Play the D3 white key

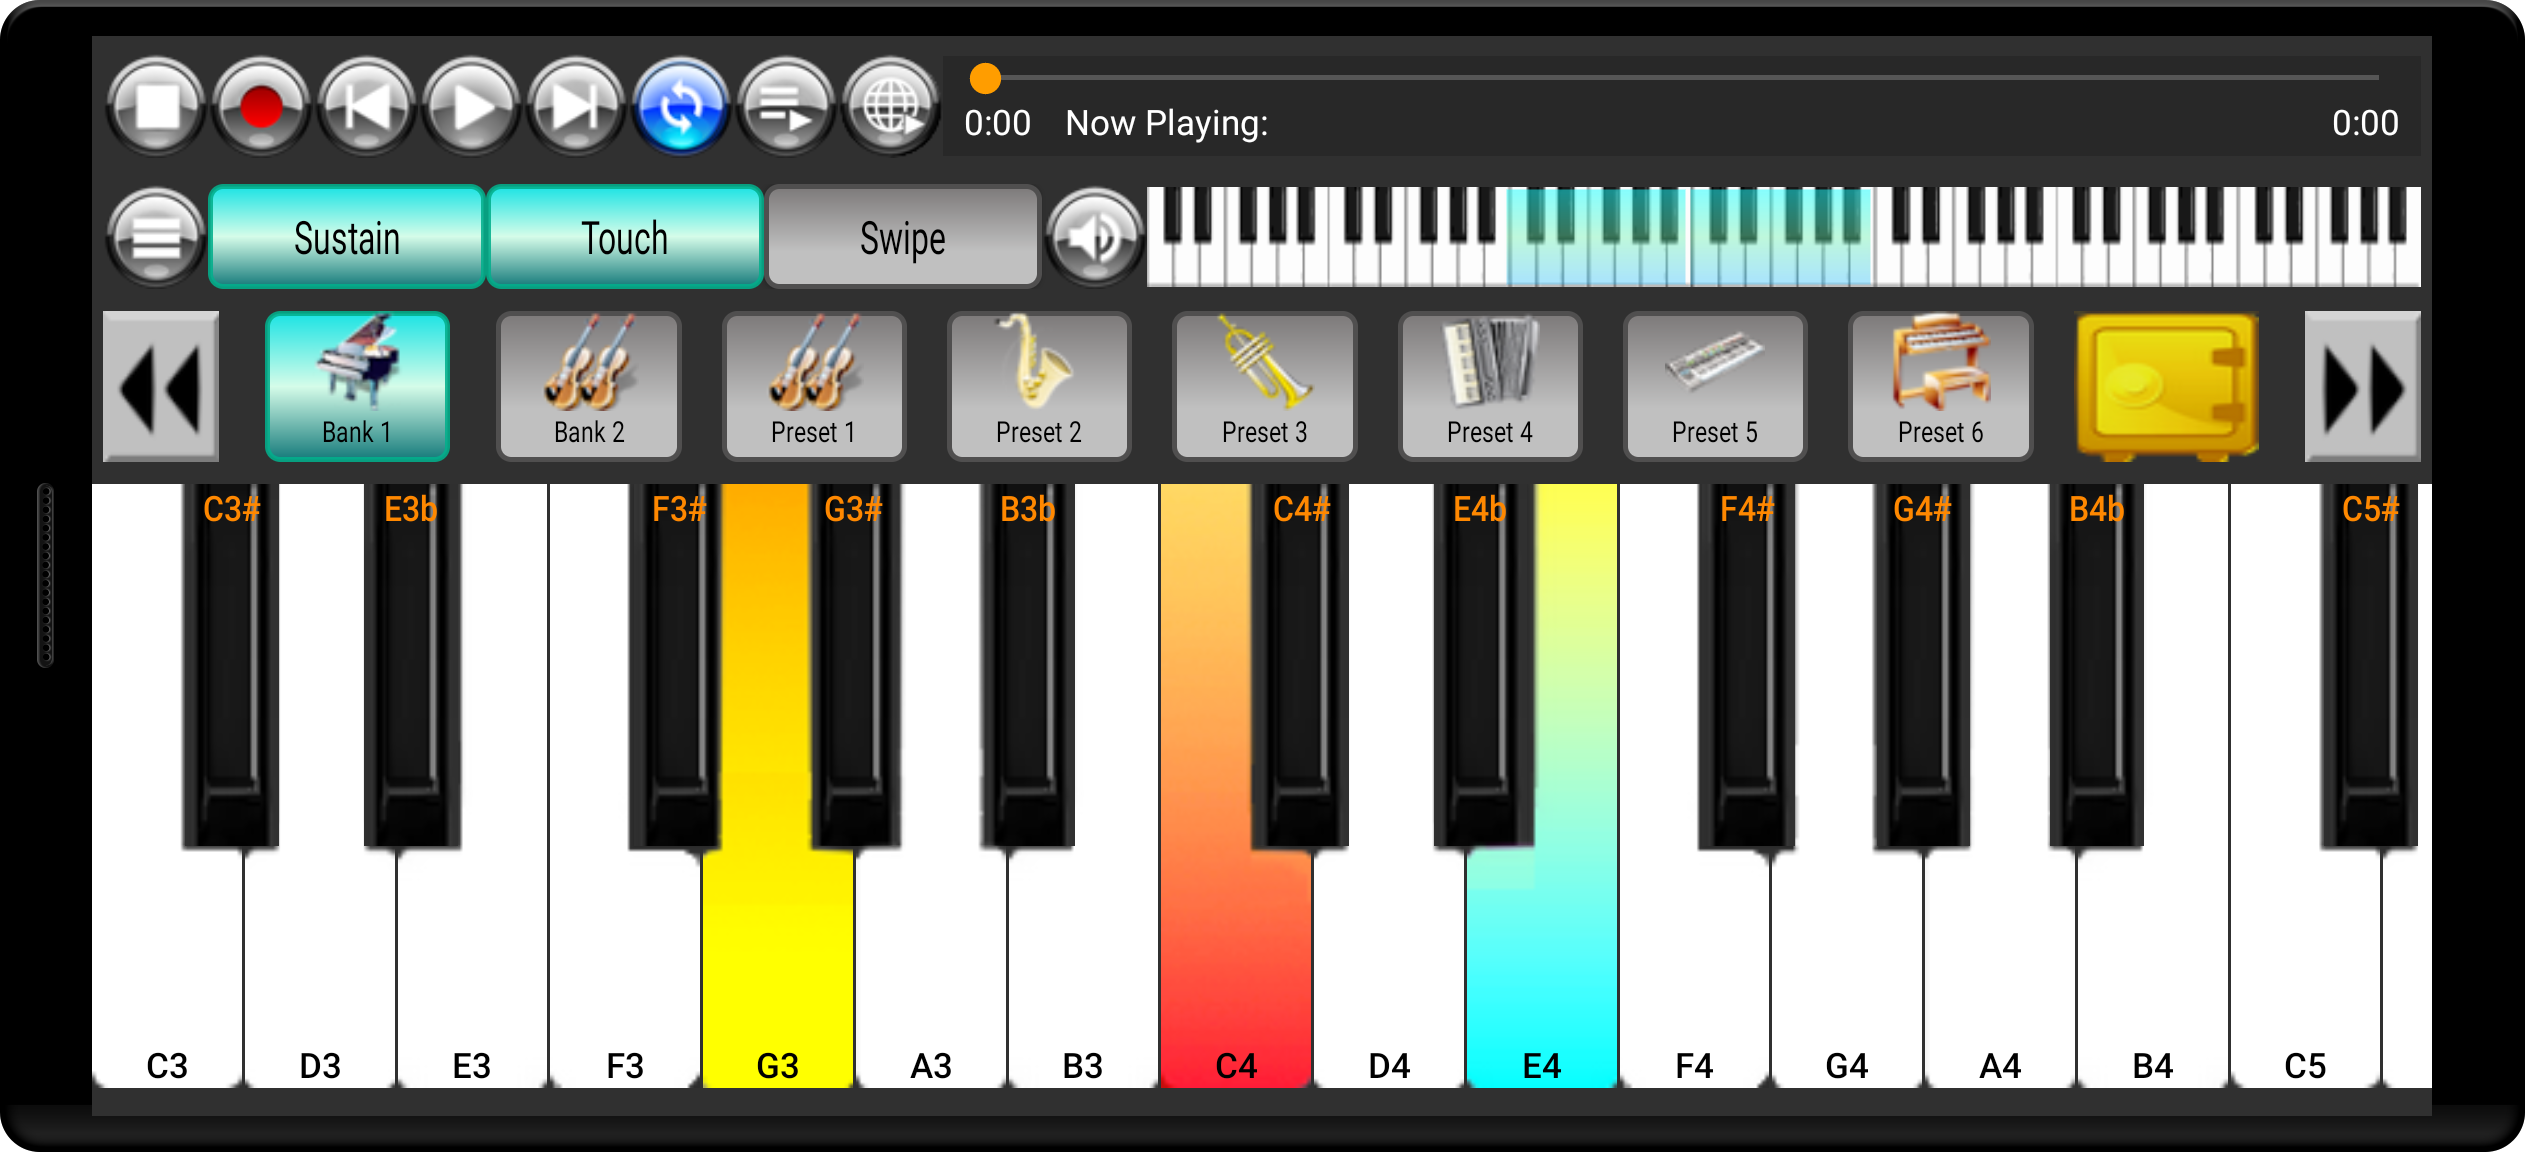[320, 970]
